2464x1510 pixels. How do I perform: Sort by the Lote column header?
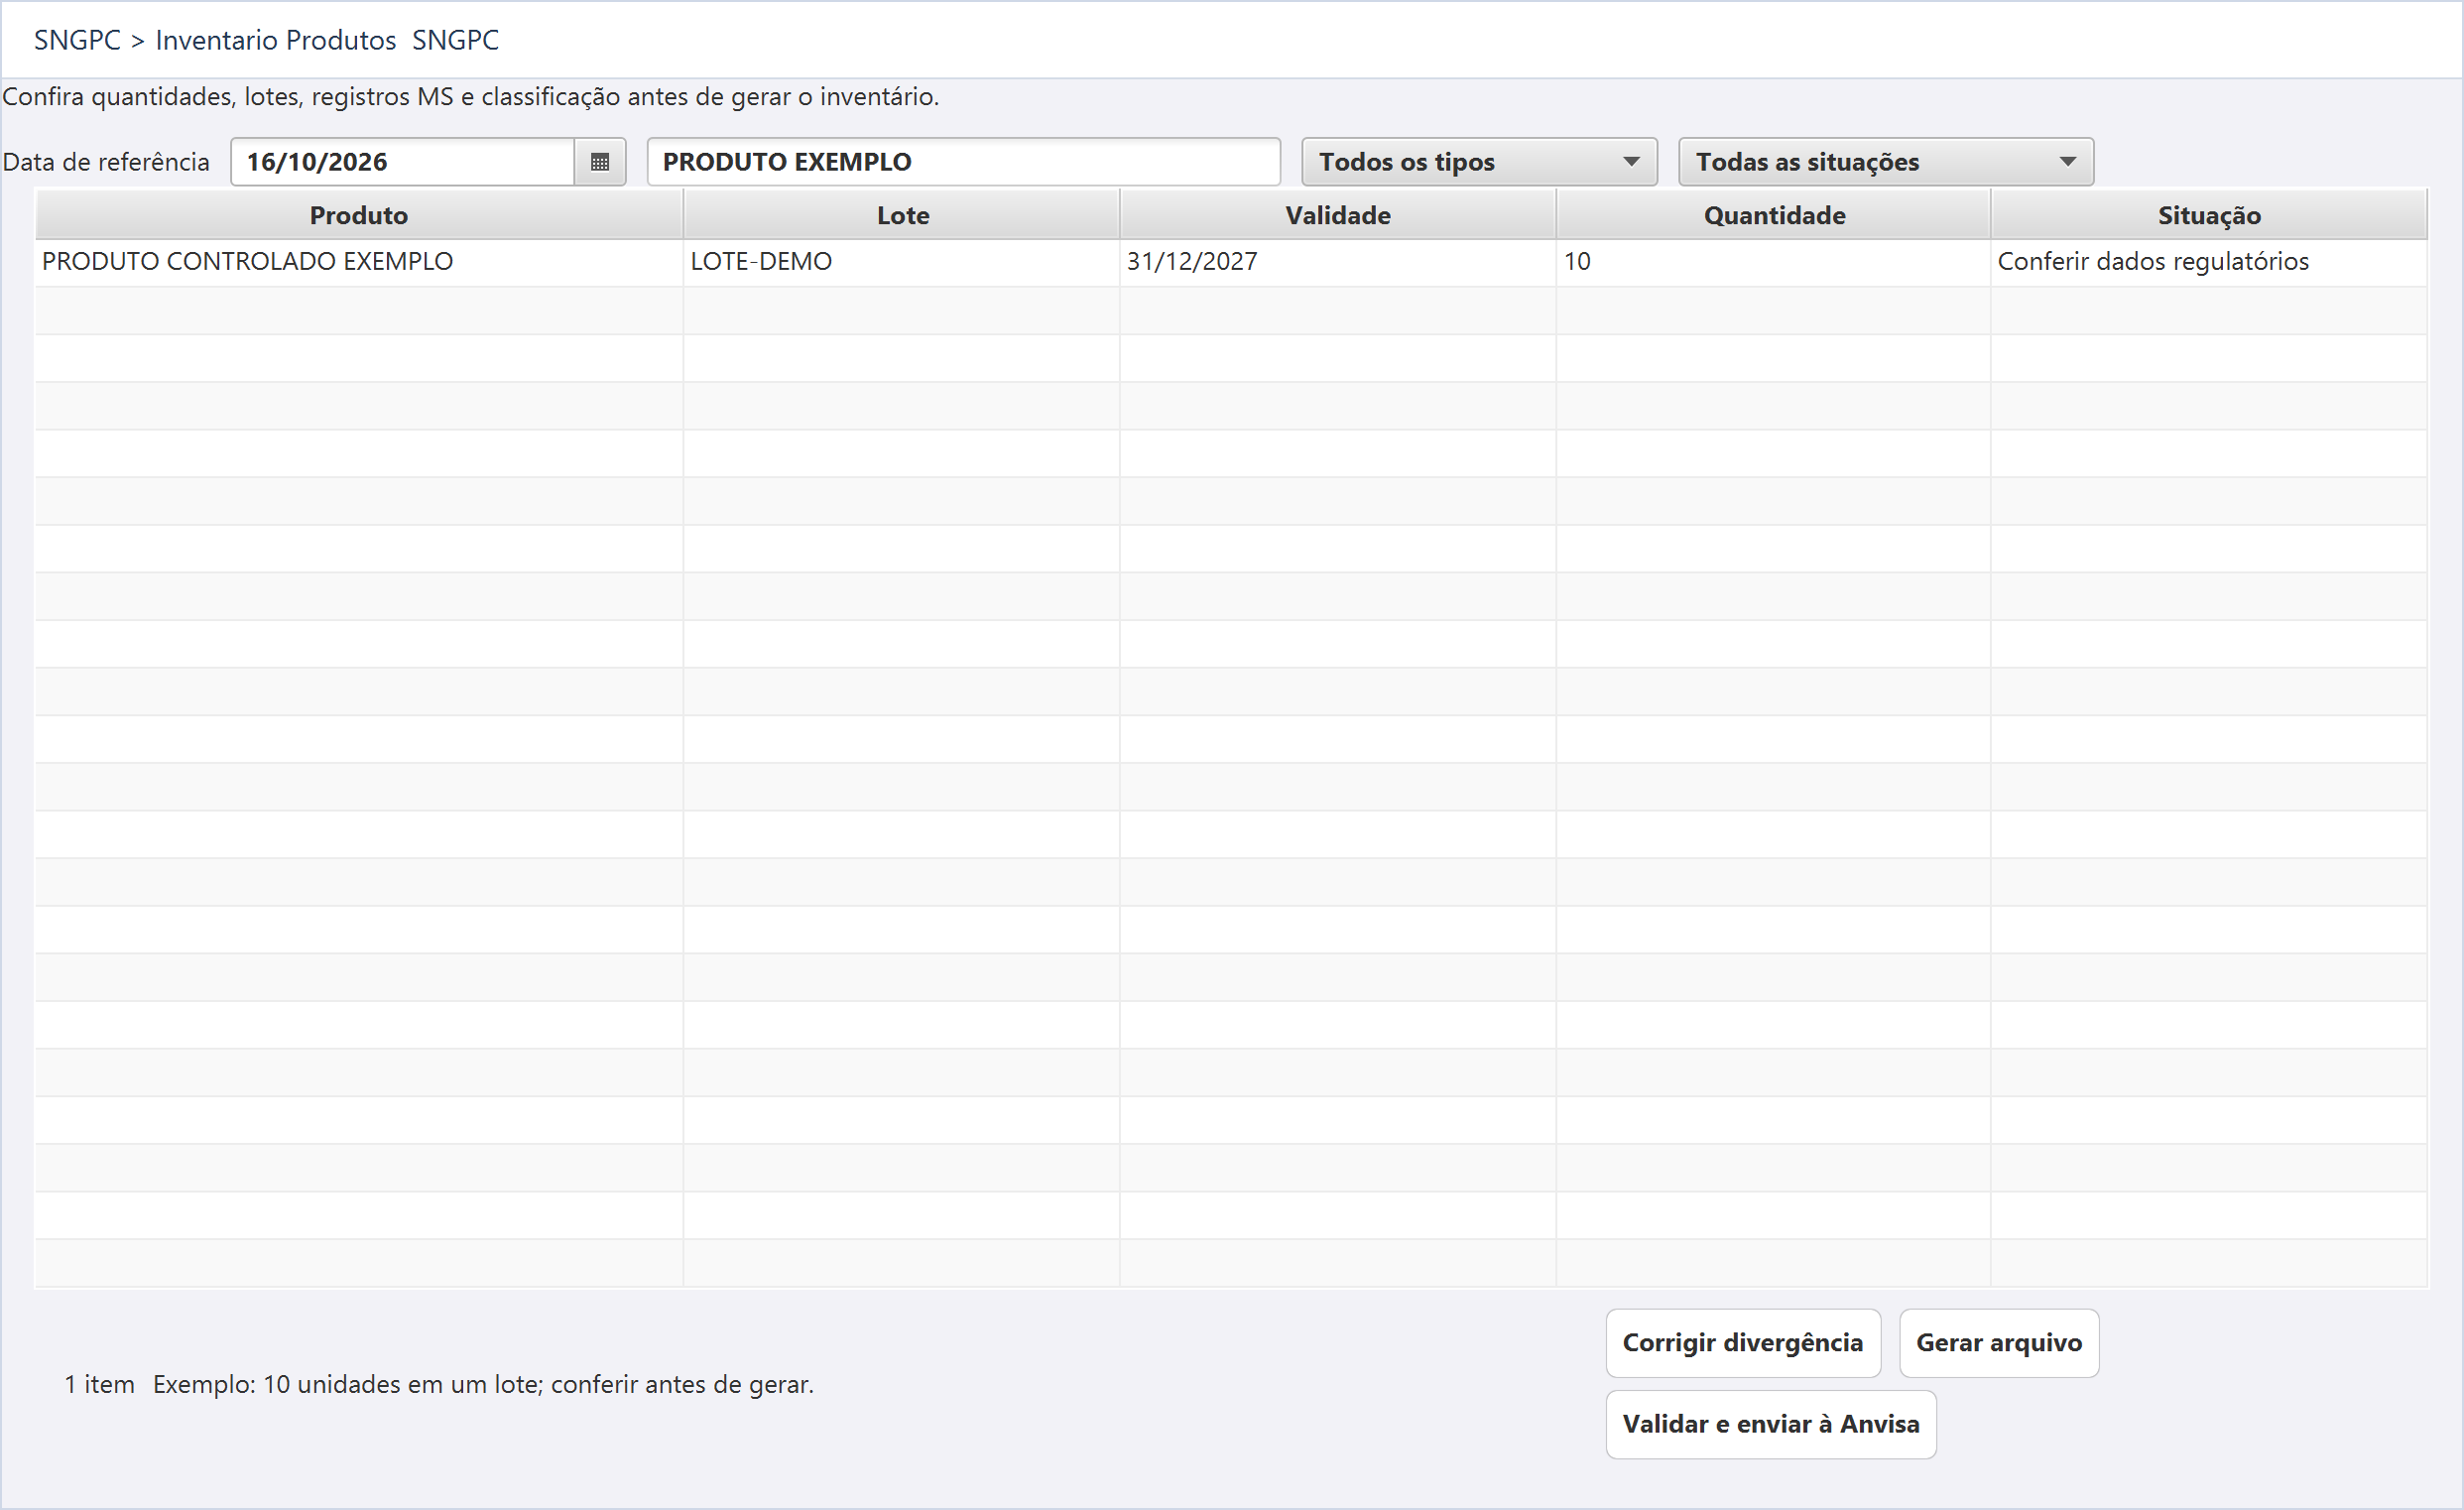[902, 215]
